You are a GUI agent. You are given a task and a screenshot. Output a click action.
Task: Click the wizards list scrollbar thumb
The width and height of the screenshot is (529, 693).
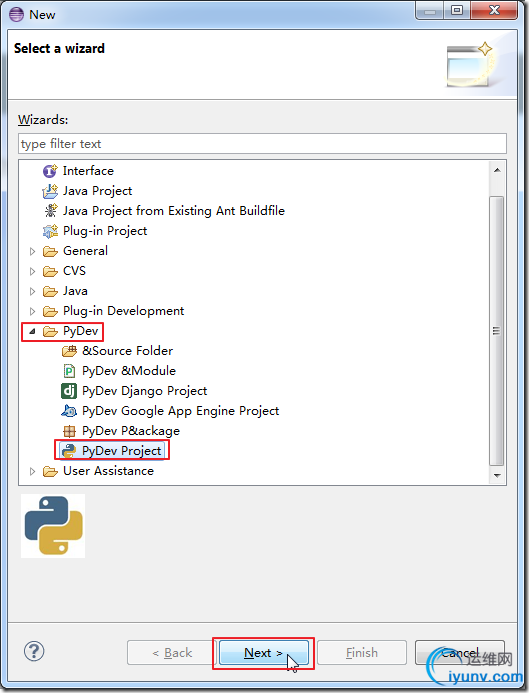pos(497,331)
